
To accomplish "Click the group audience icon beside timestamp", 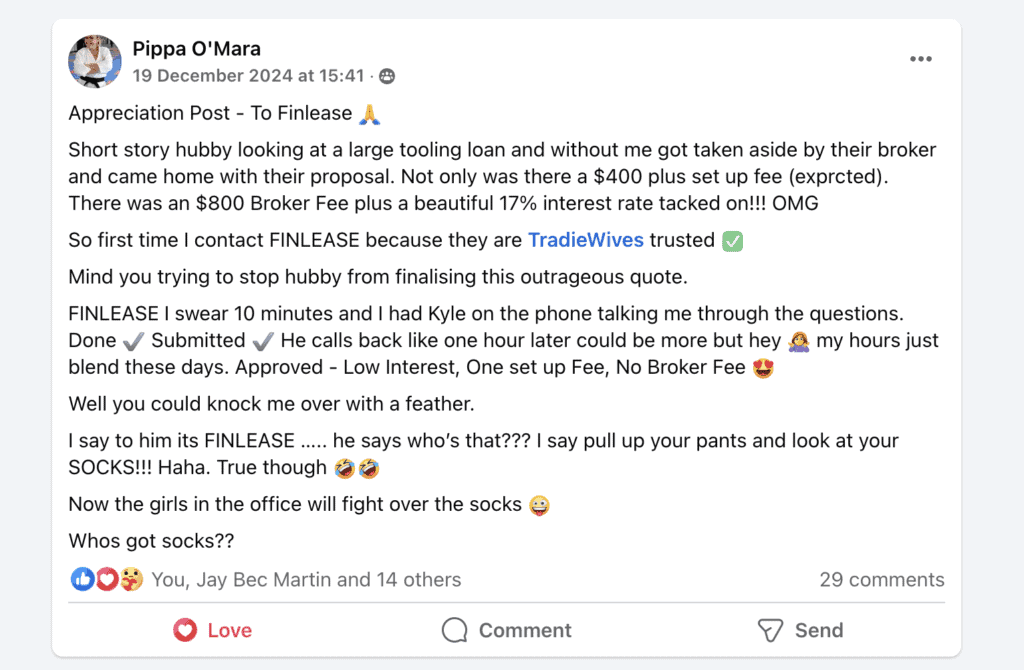I will click(386, 76).
